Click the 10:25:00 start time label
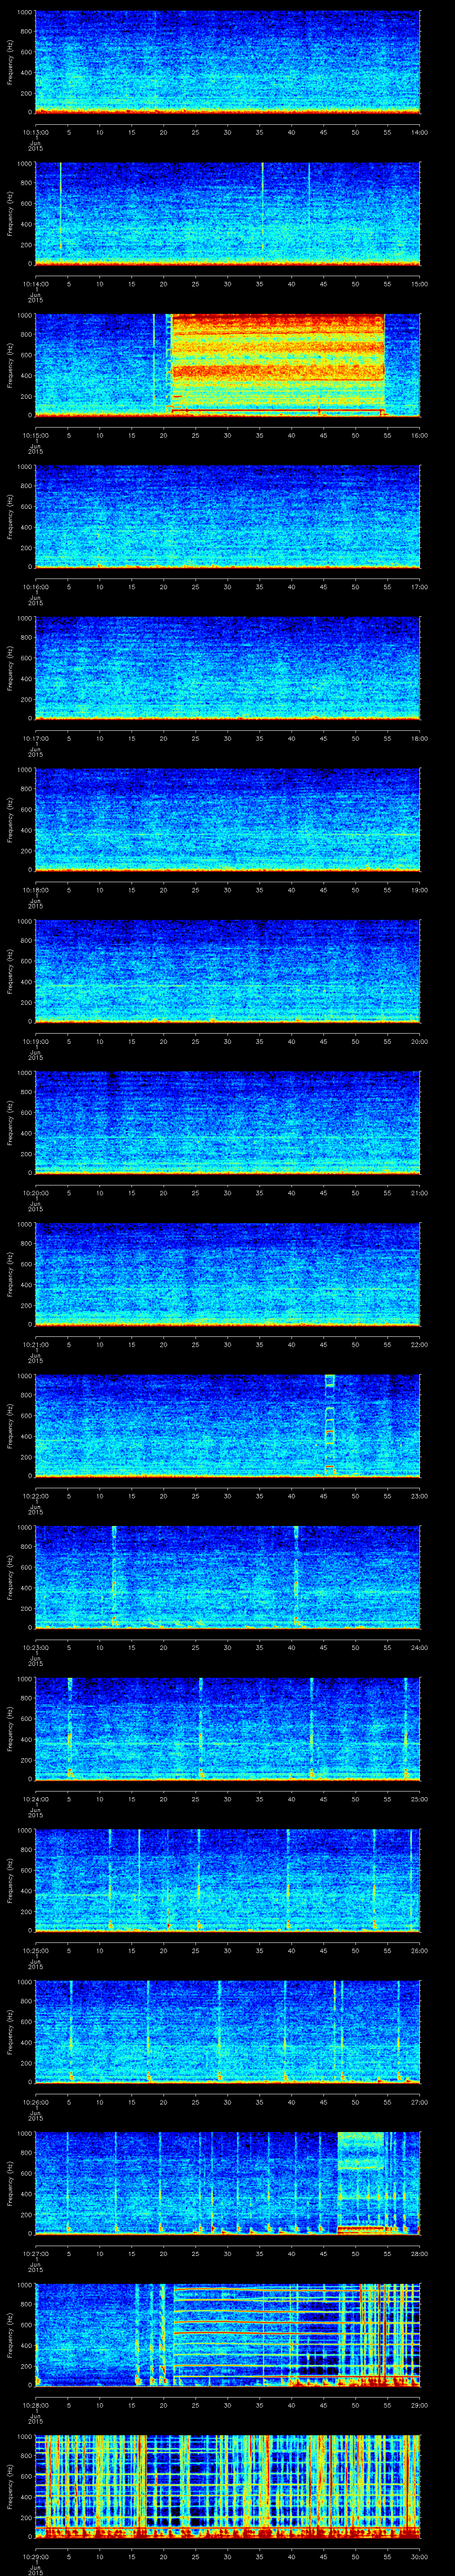The width and height of the screenshot is (455, 2576). click(35, 1950)
